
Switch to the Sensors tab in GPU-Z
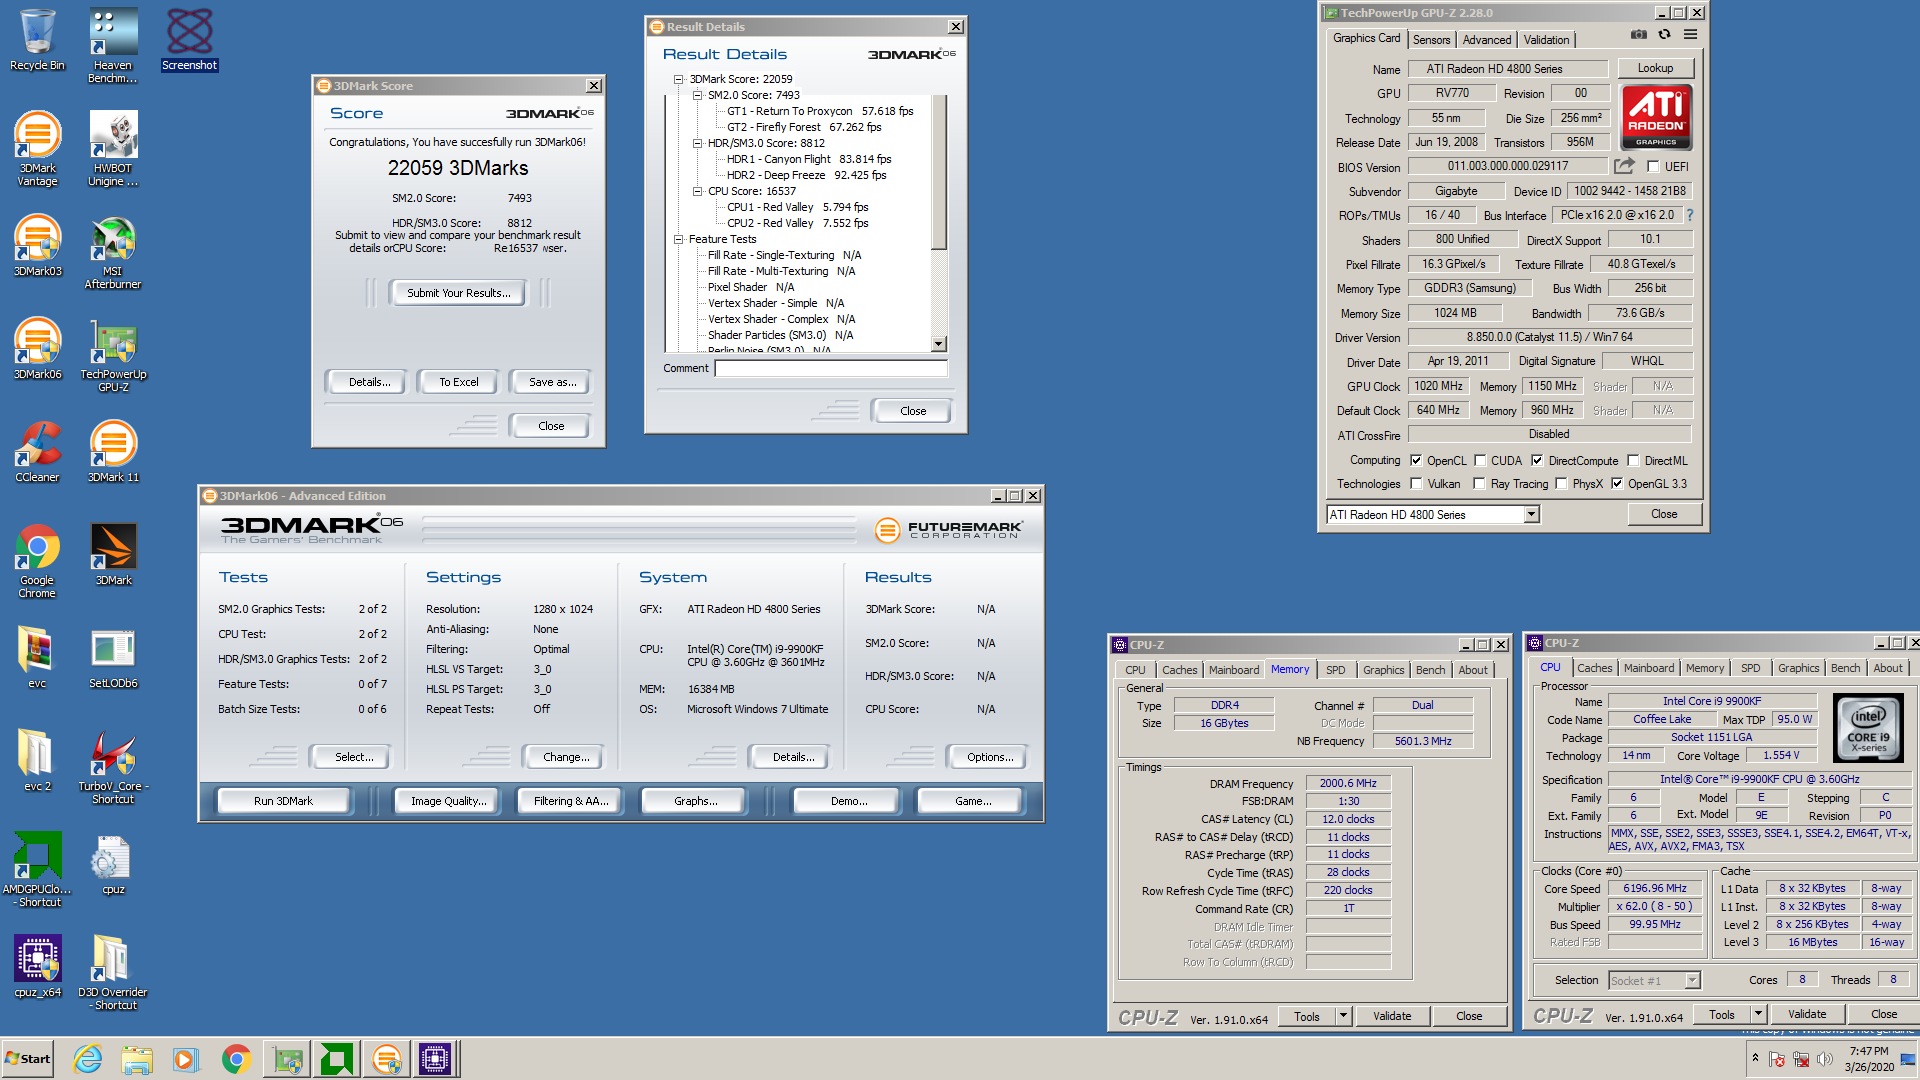point(1431,40)
